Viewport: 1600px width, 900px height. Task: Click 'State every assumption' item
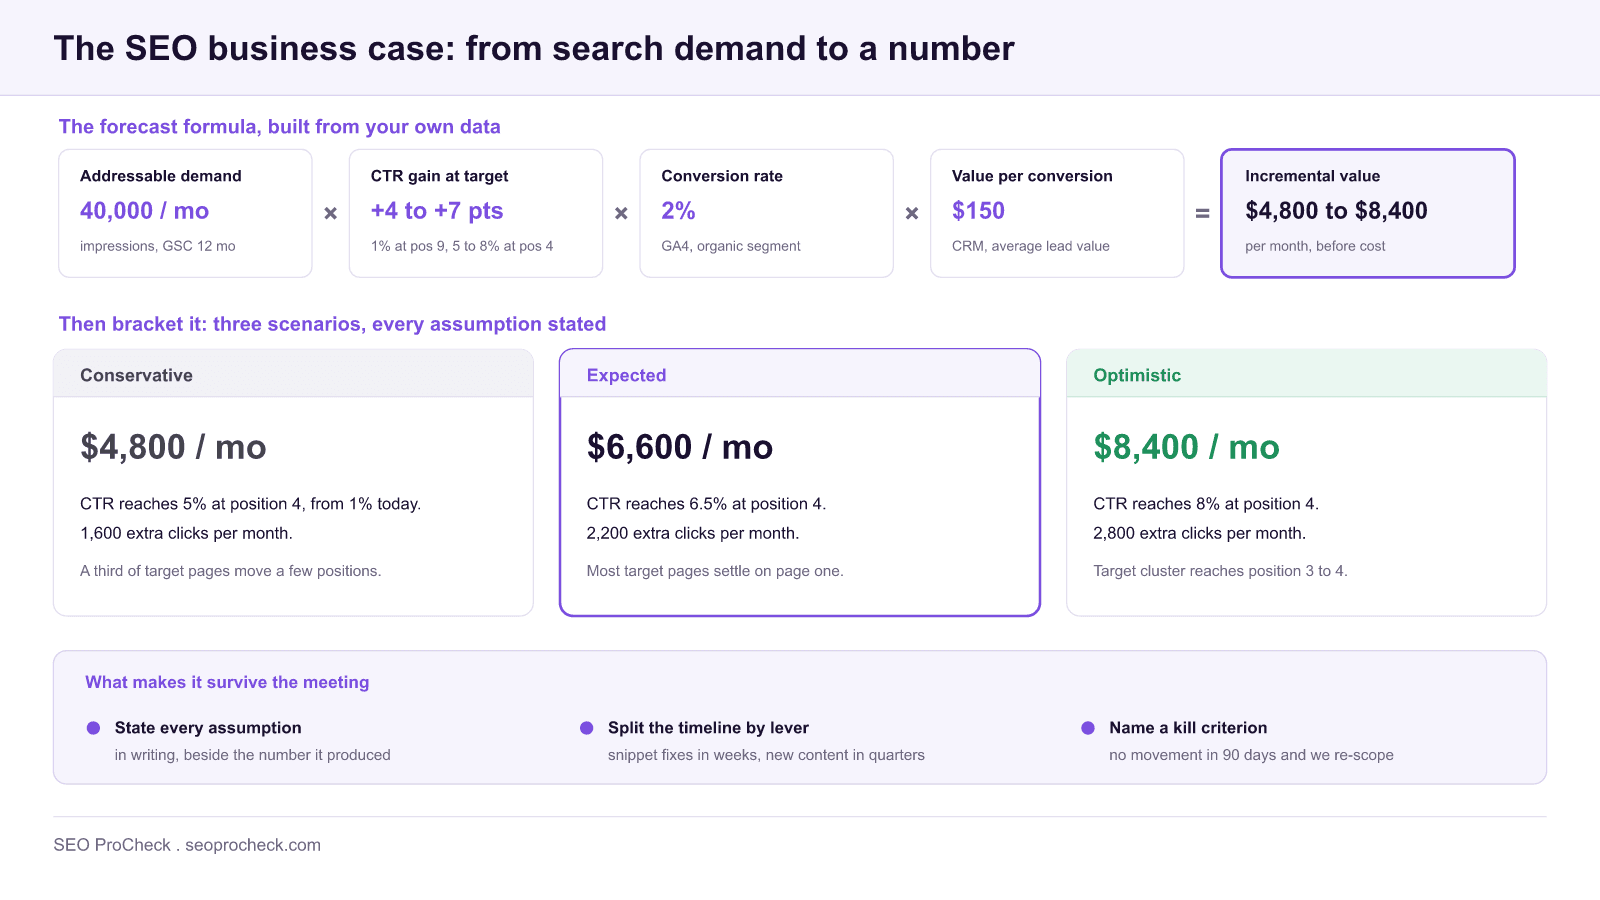(208, 728)
